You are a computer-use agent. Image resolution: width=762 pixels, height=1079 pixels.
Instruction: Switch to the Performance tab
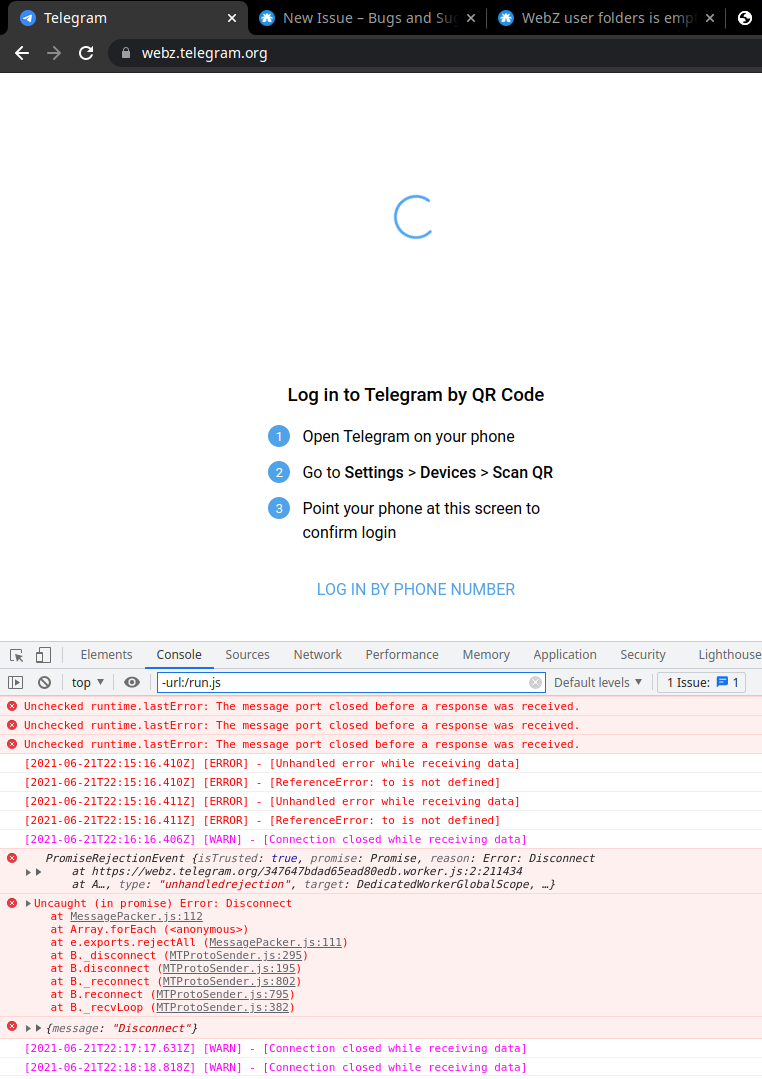click(402, 654)
